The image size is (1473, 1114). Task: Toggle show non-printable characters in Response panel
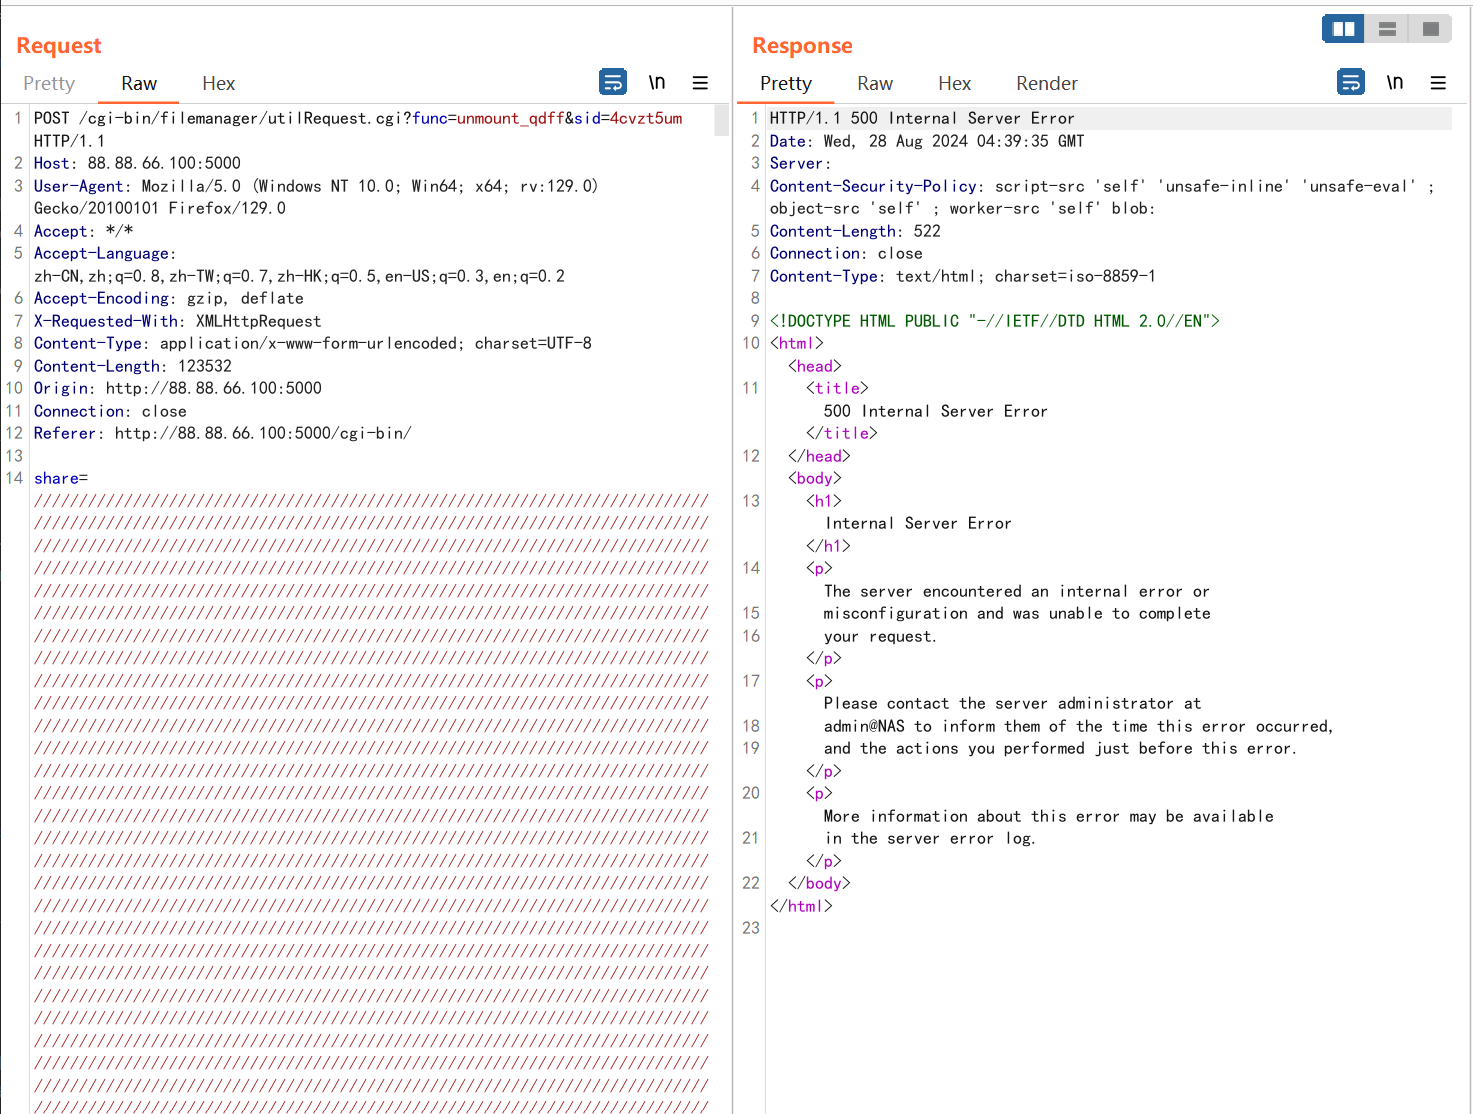(x=1395, y=82)
